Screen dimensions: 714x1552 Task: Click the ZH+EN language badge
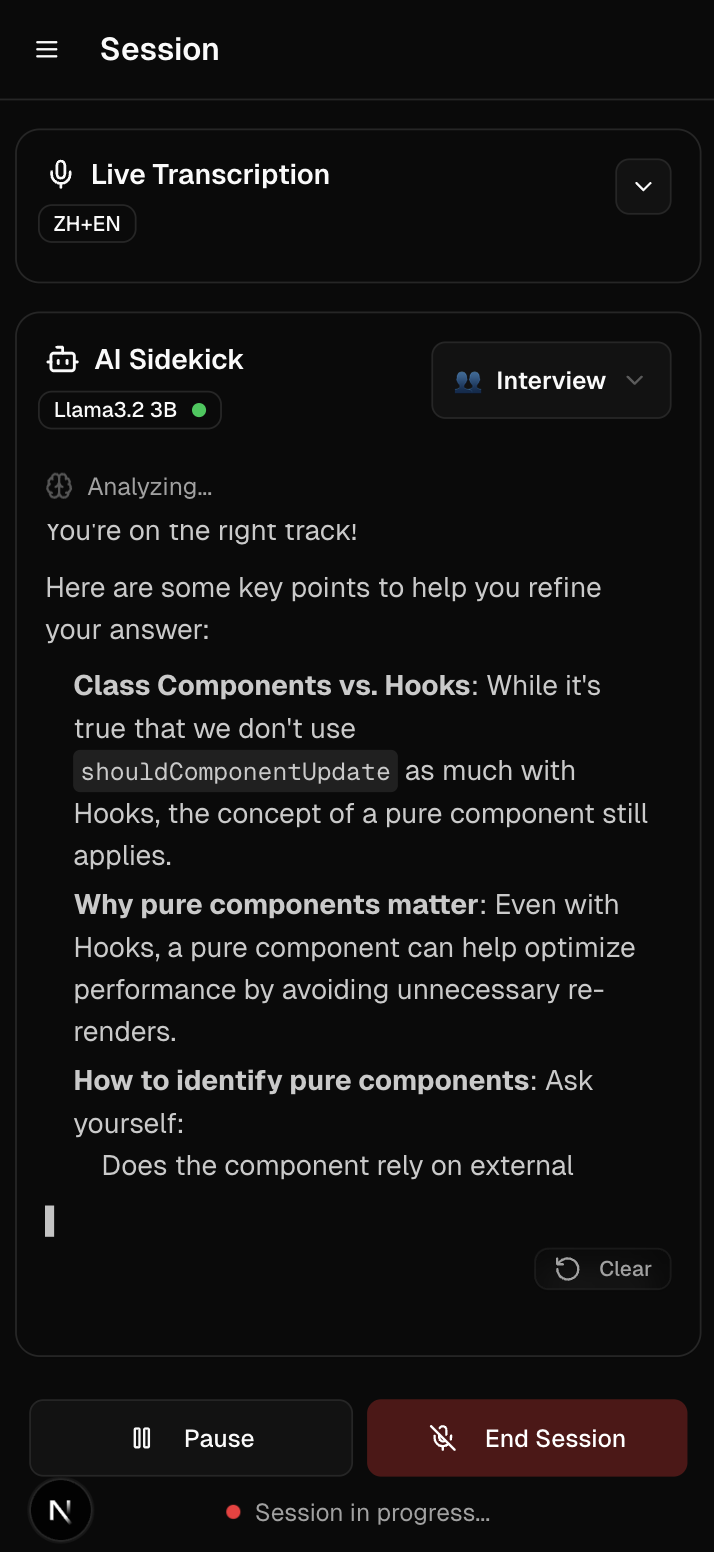[87, 224]
